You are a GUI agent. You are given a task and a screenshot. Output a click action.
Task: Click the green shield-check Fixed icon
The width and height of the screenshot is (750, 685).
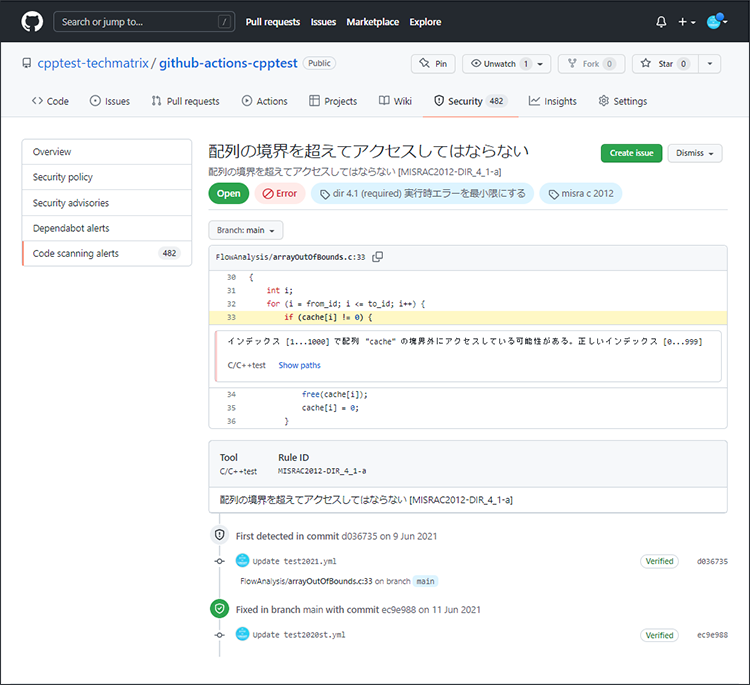[220, 608]
